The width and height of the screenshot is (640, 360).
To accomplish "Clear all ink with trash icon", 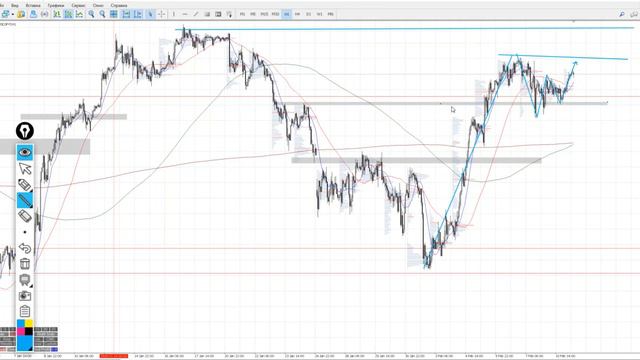I will click(x=25, y=264).
